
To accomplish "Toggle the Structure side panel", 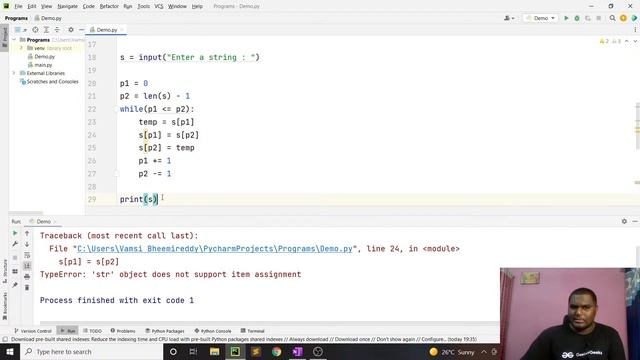I will (5, 271).
